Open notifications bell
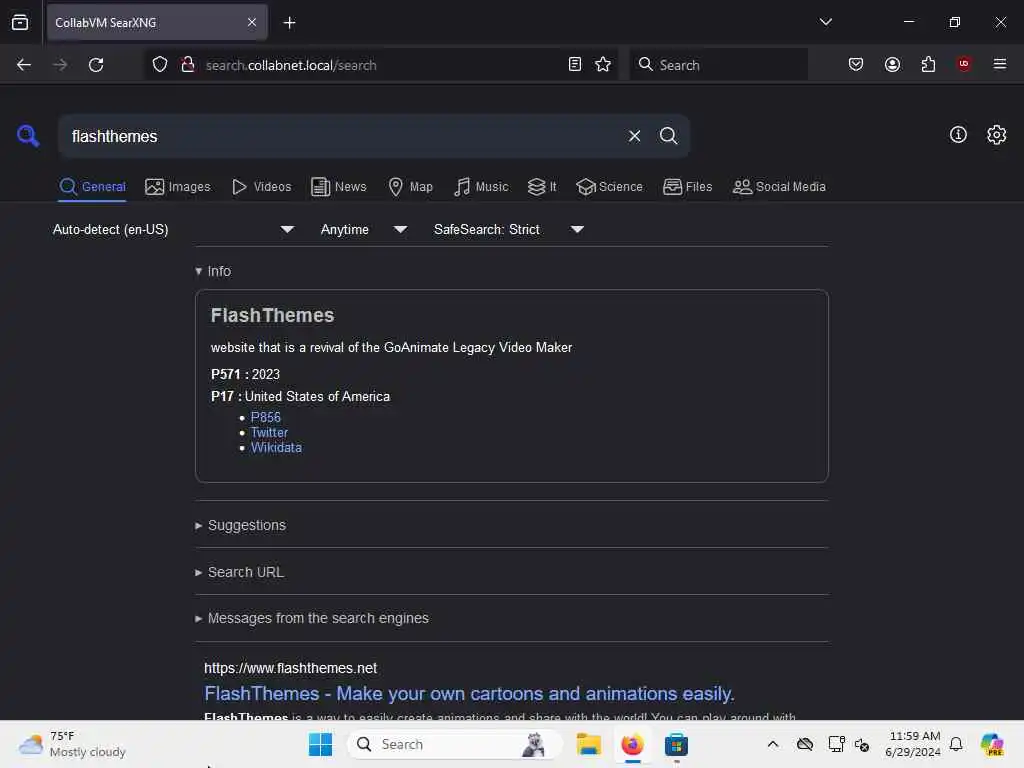Screen dimensions: 1024x768 (956, 744)
